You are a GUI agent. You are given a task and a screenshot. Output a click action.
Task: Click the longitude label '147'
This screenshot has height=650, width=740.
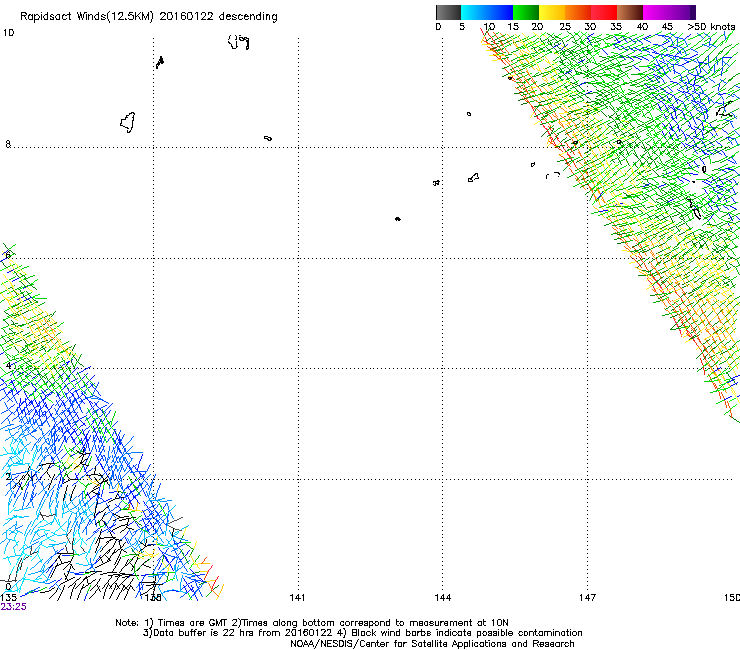(x=587, y=598)
